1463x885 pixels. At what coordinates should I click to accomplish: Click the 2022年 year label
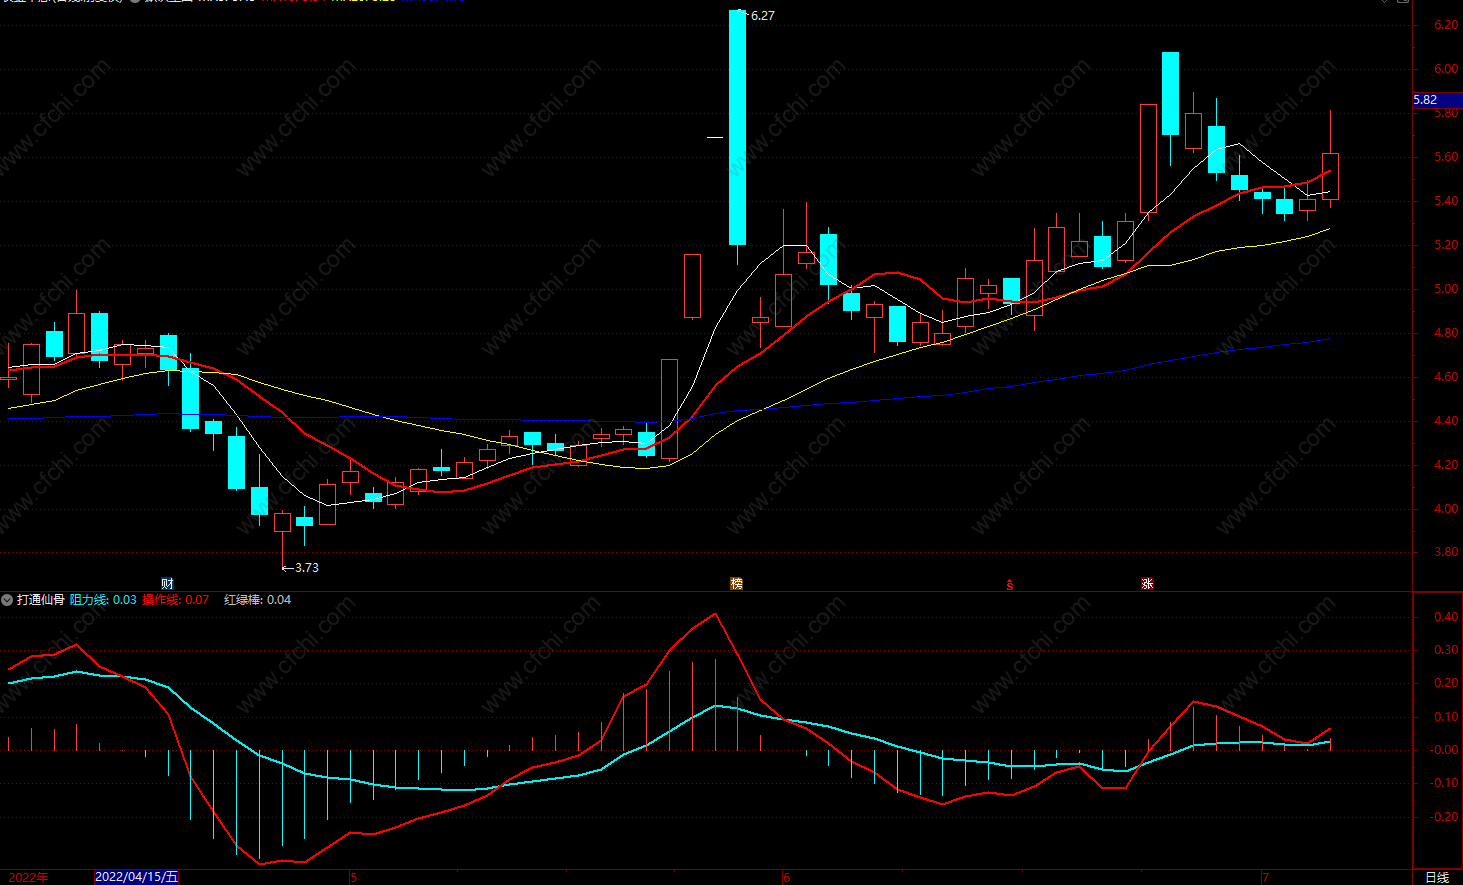(27, 878)
